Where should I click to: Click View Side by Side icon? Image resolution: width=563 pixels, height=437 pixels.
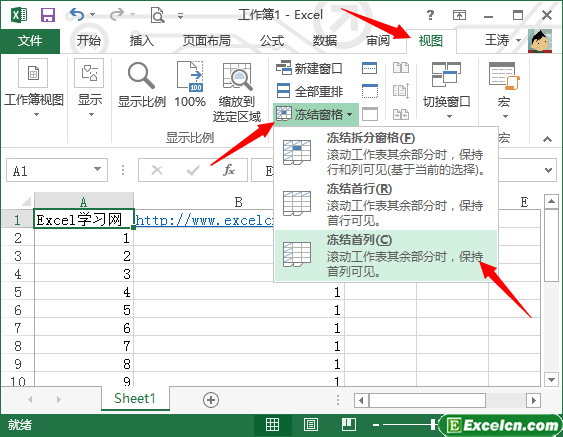pyautogui.click(x=401, y=68)
